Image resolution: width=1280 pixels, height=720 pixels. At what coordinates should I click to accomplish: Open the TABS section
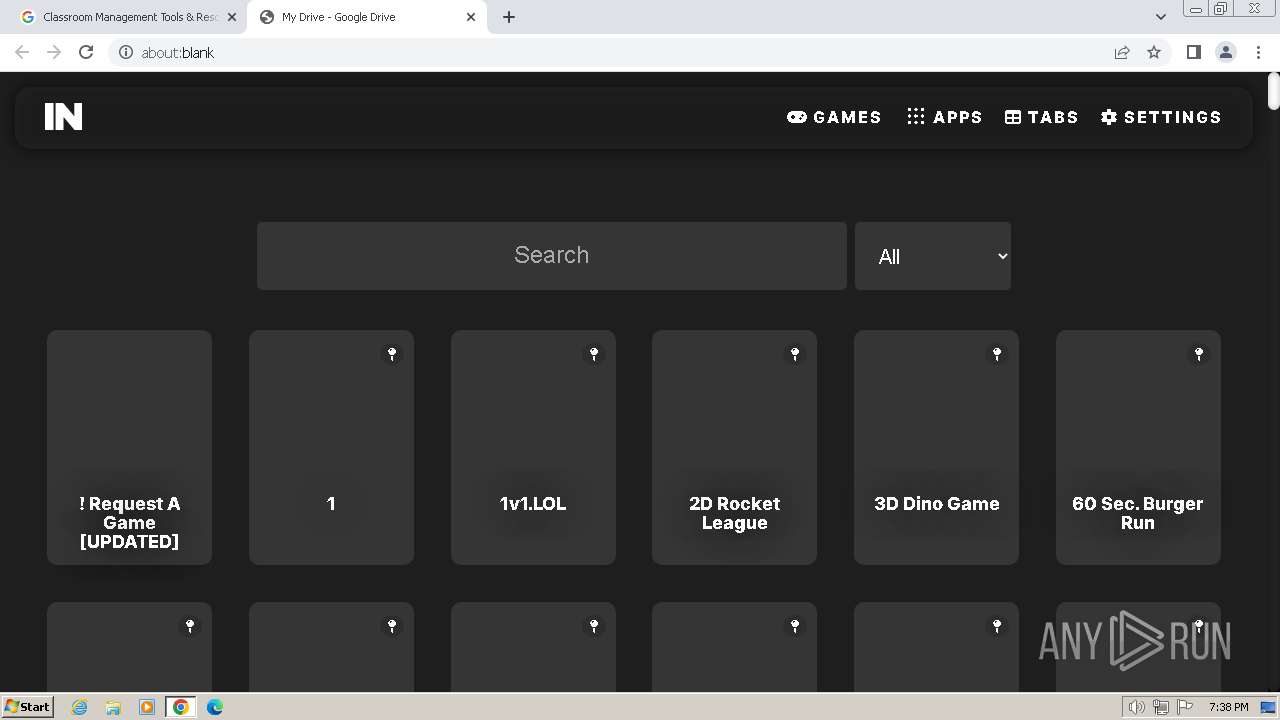(x=1041, y=117)
